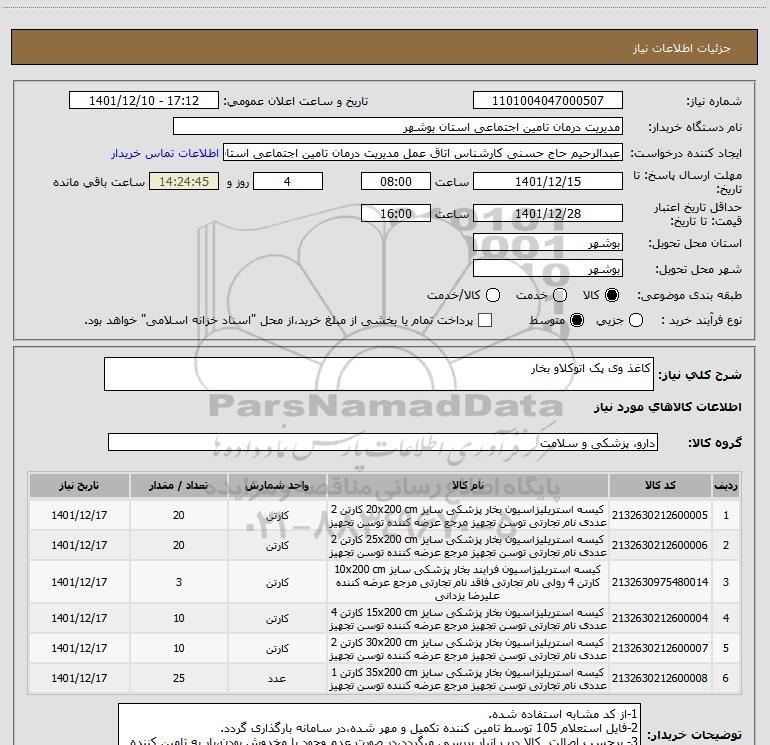Click quantity 3 in row 3

(179, 582)
